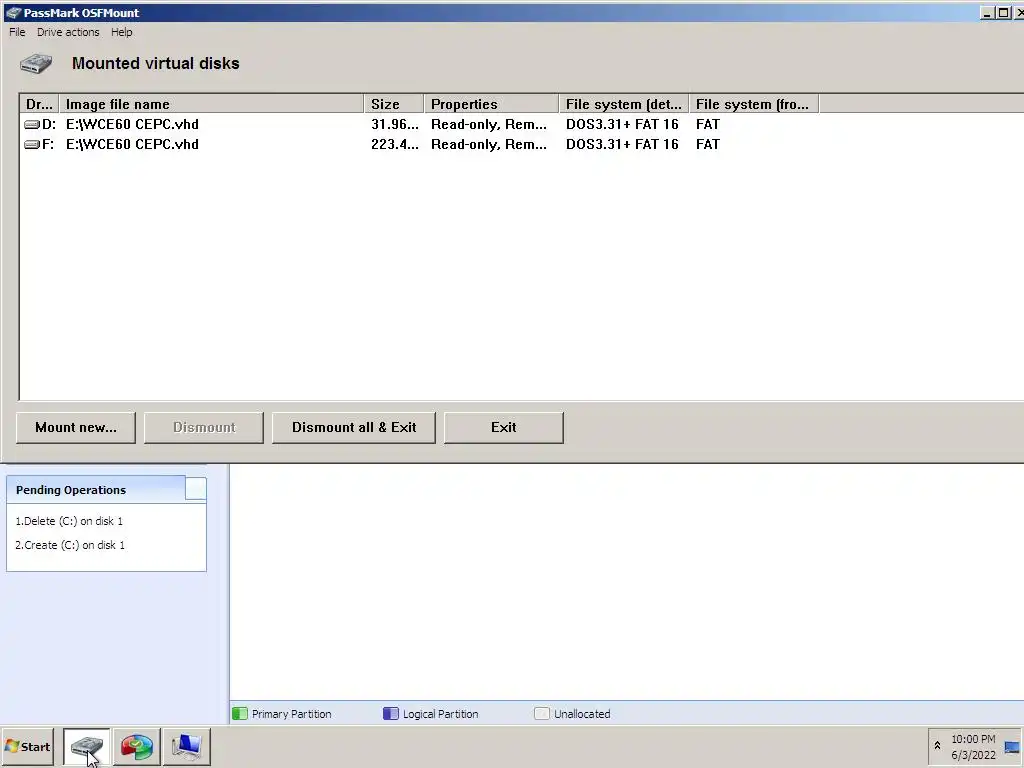
Task: Select pending operation 2.Create (C:) on disk 1
Action: click(69, 545)
